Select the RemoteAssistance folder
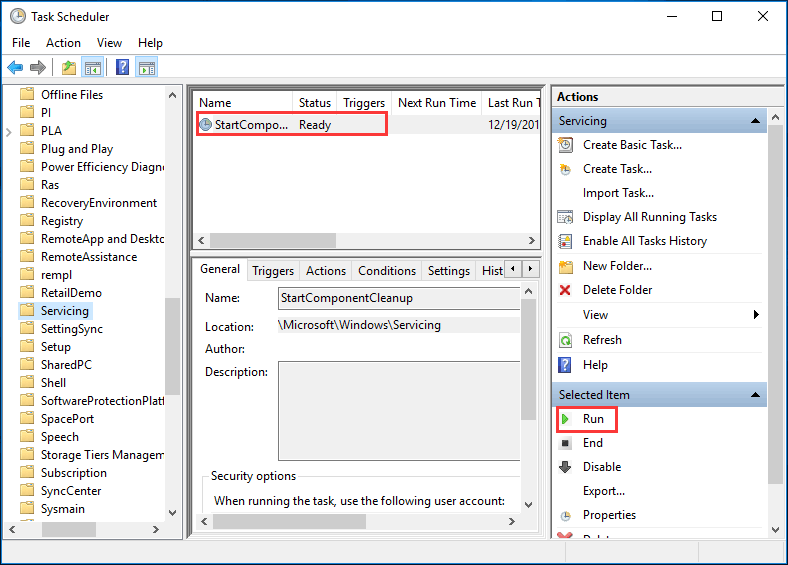This screenshot has height=565, width=788. click(89, 257)
